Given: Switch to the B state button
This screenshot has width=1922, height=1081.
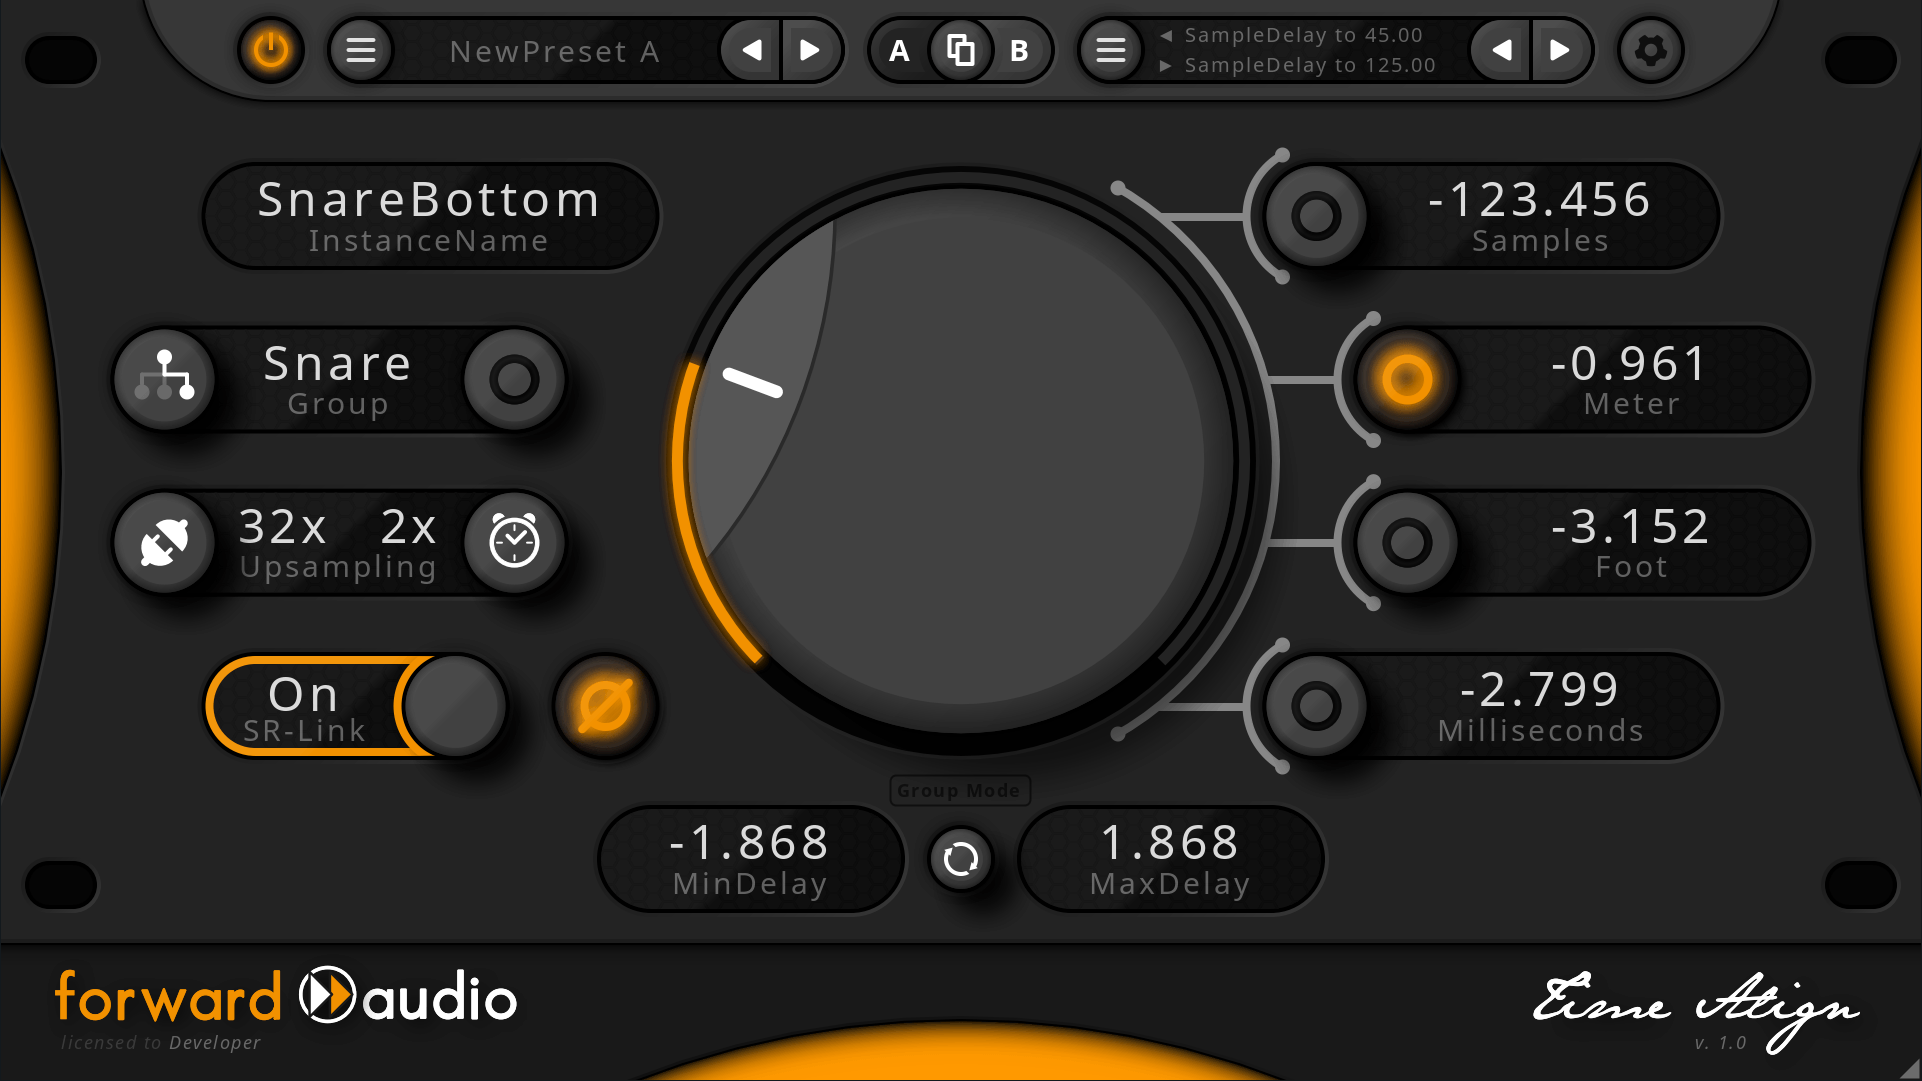Looking at the screenshot, I should (x=1019, y=50).
